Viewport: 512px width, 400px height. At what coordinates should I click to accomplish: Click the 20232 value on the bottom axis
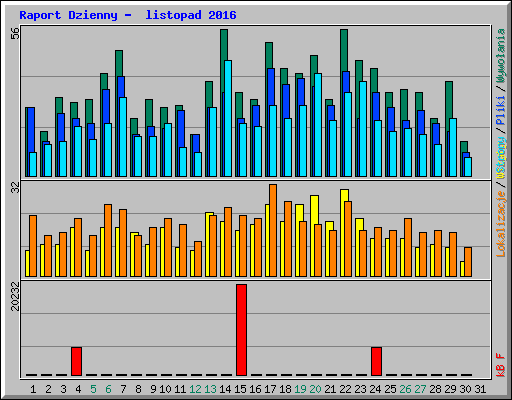coord(15,297)
